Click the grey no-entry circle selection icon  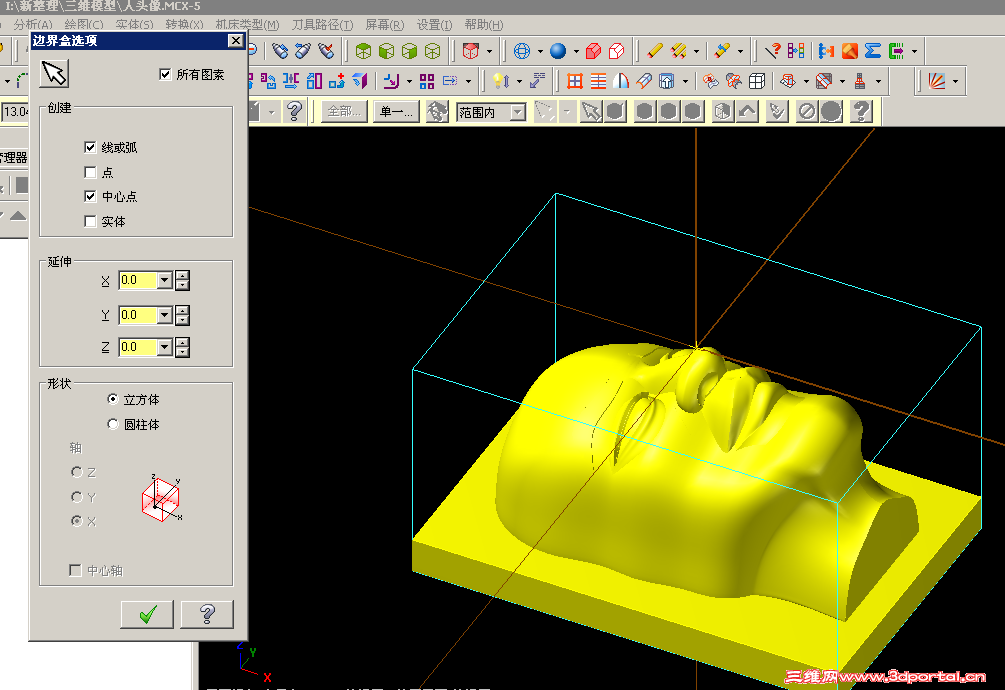[807, 111]
